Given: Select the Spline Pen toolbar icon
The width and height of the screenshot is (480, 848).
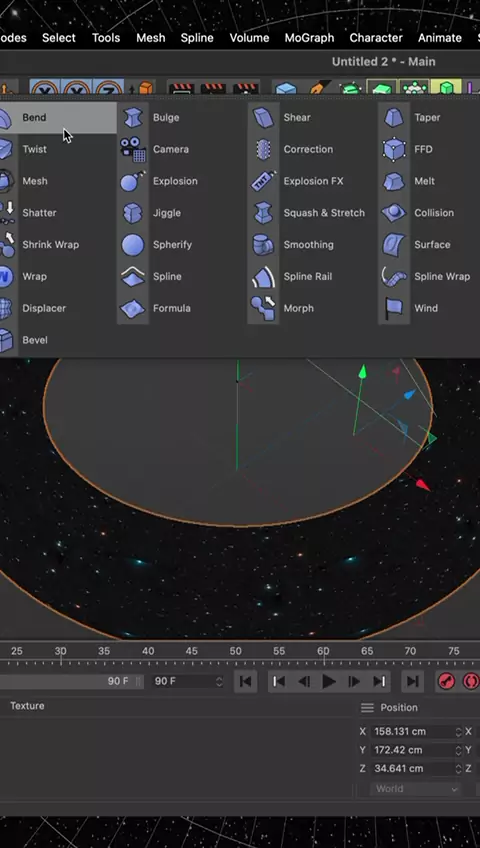Looking at the screenshot, I should click(319, 89).
